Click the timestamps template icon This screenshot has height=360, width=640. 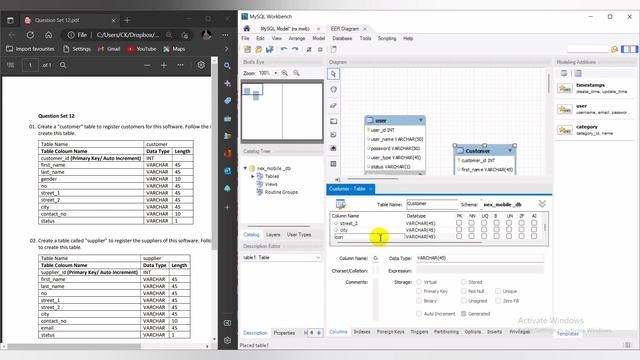coord(565,88)
